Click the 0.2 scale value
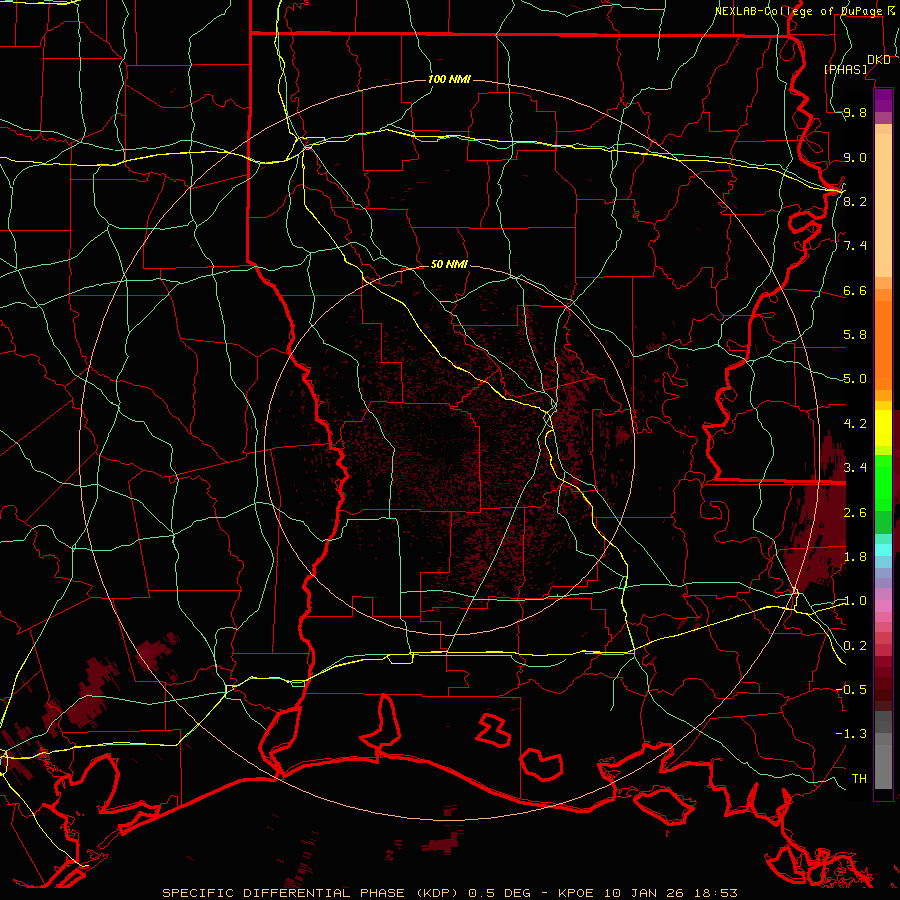Screen dimensions: 900x900 coord(855,646)
